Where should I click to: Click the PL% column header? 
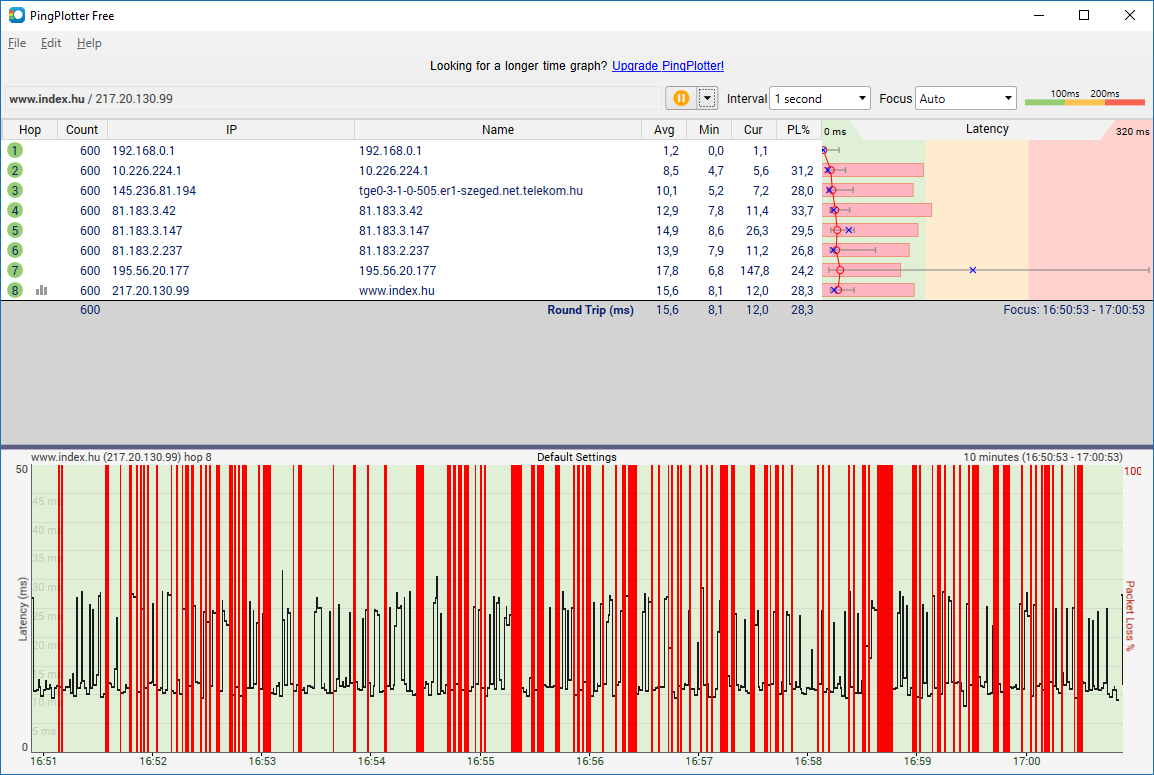coord(798,130)
